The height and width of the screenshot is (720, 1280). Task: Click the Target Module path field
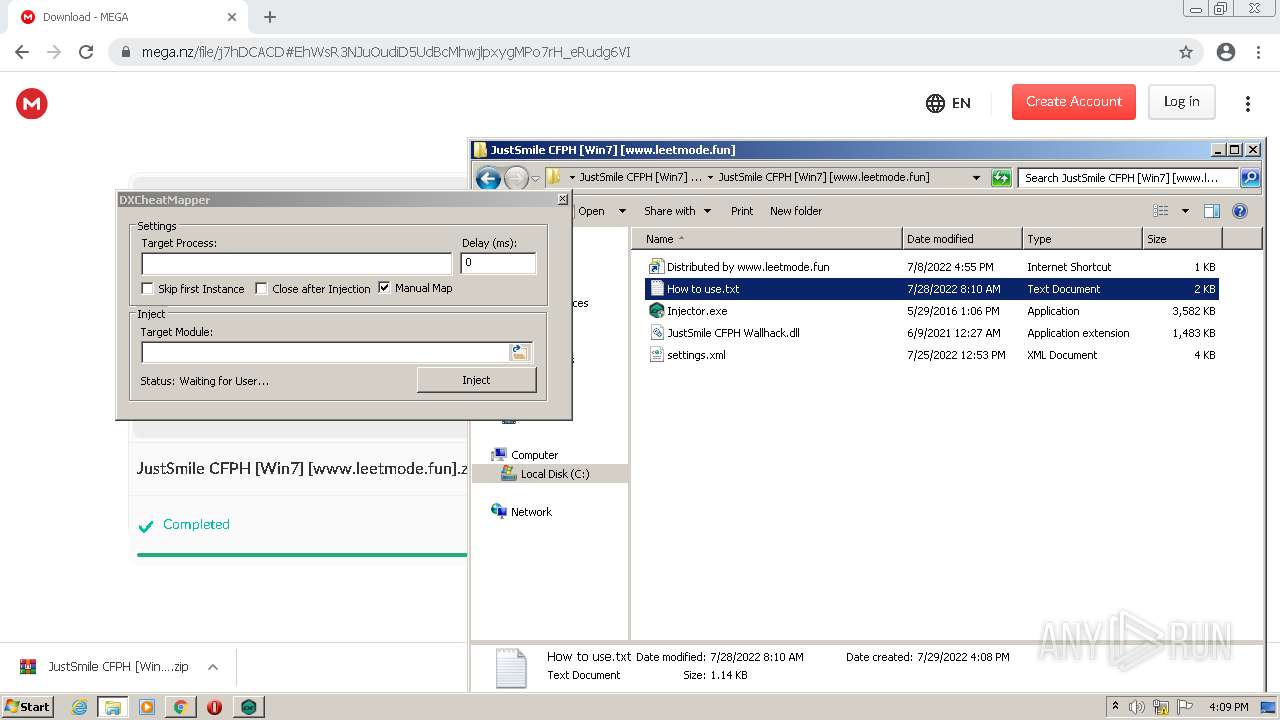coord(325,352)
